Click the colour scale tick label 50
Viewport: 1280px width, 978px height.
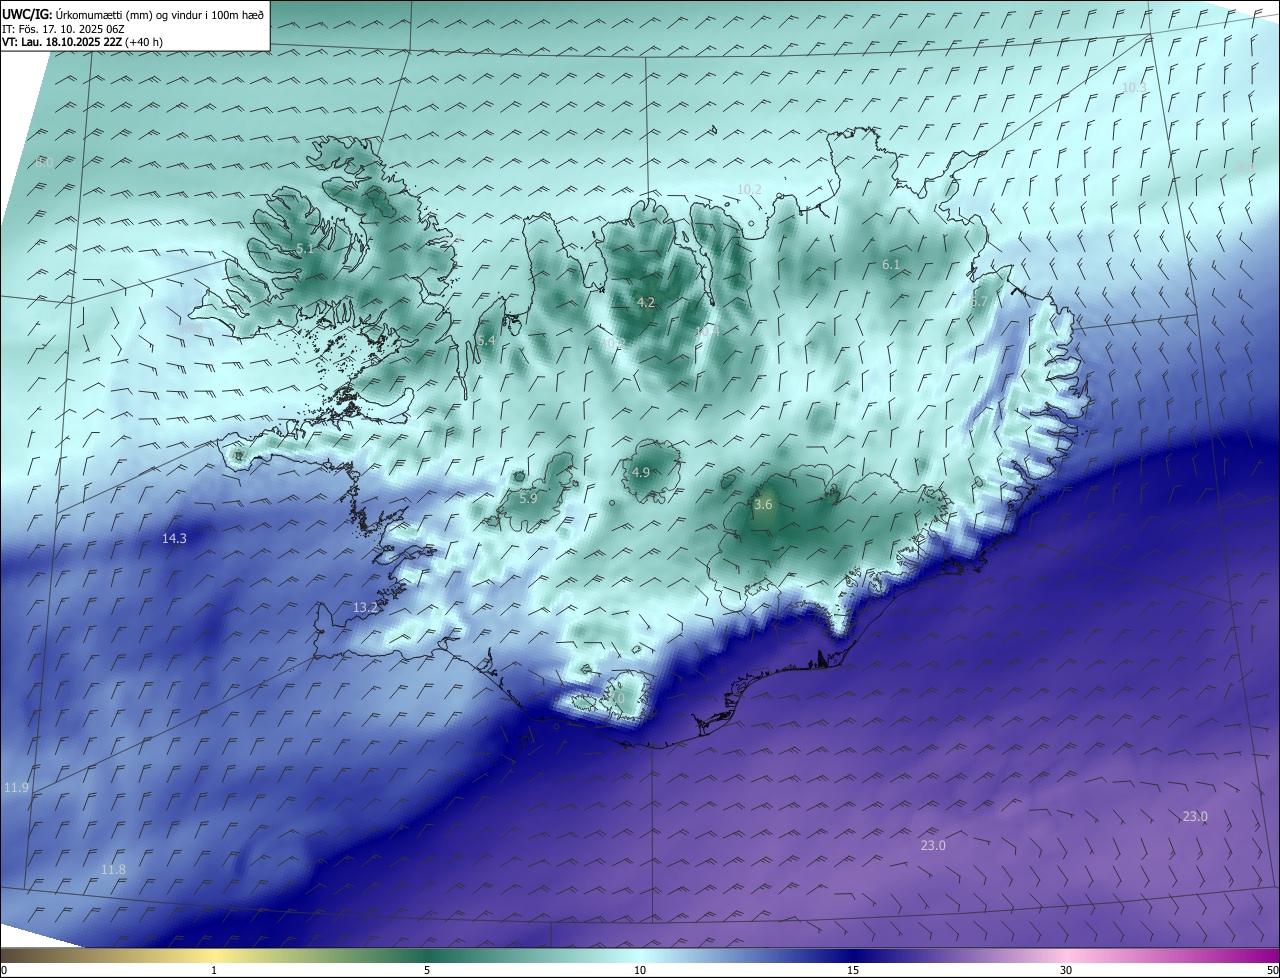(x=1273, y=971)
